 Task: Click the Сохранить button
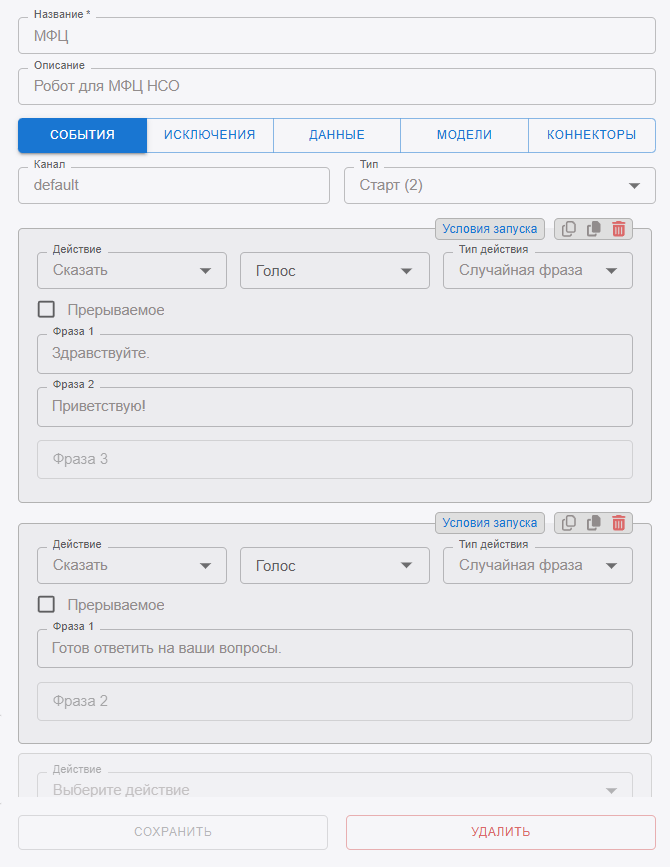(173, 832)
